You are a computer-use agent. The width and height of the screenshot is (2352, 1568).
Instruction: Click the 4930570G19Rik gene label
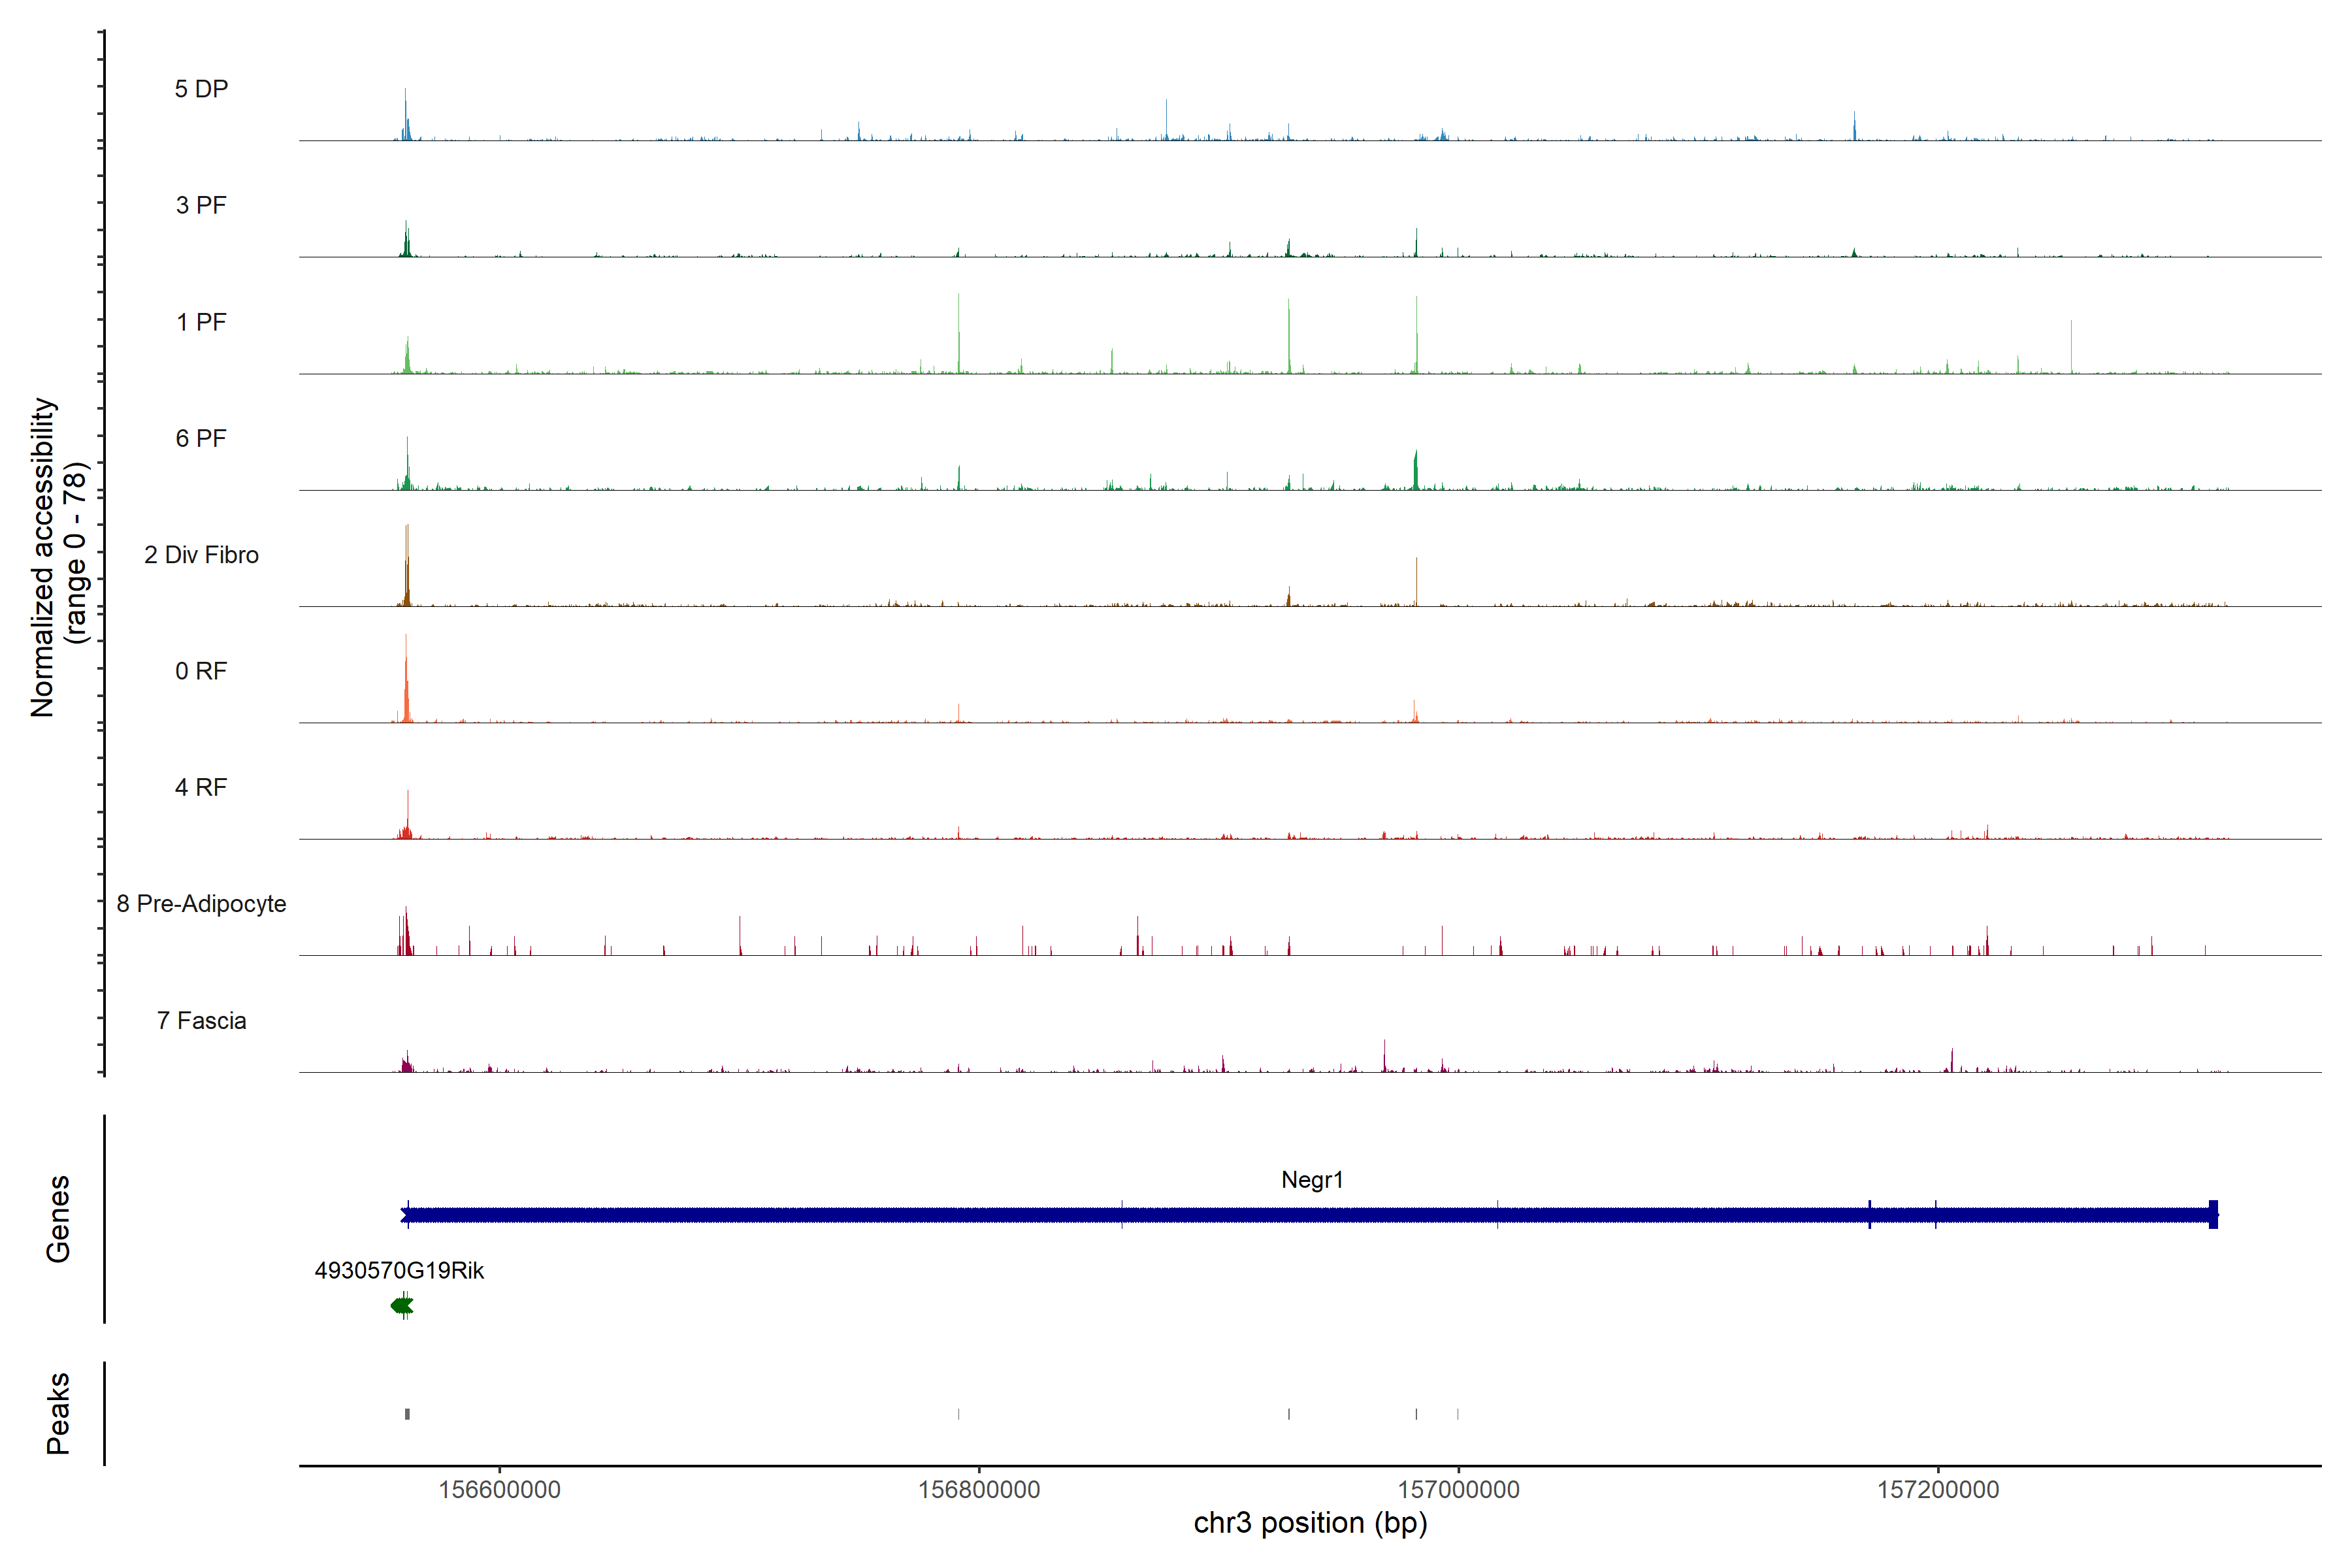(399, 1271)
